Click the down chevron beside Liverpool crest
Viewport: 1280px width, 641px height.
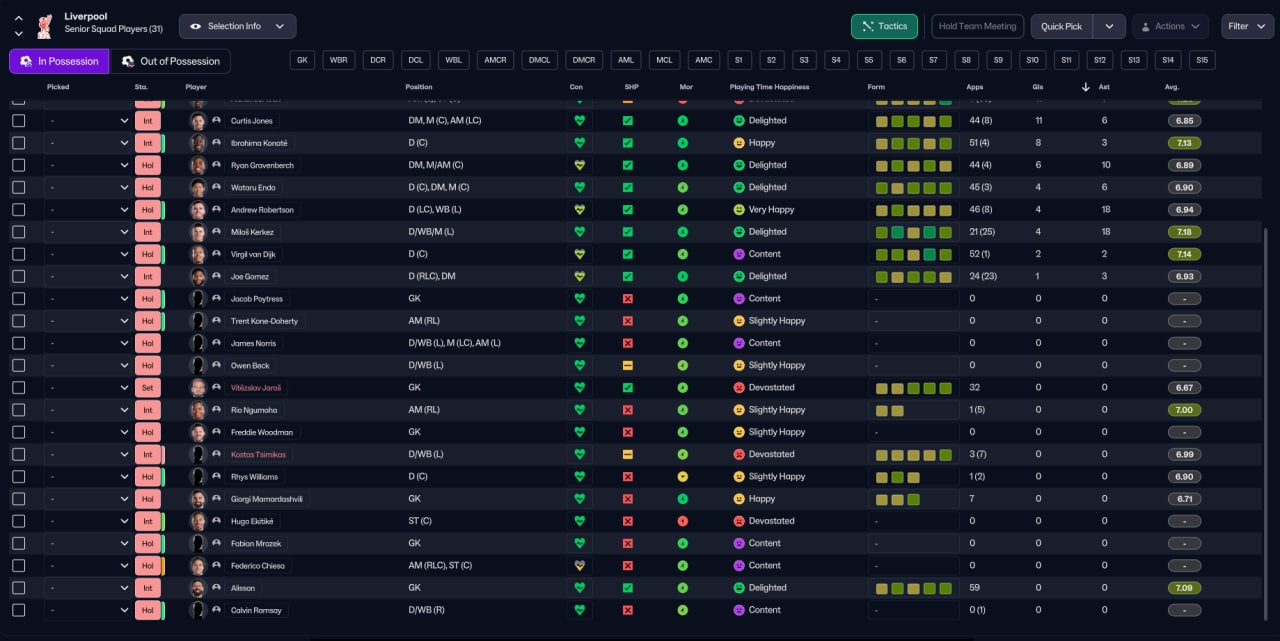point(18,34)
